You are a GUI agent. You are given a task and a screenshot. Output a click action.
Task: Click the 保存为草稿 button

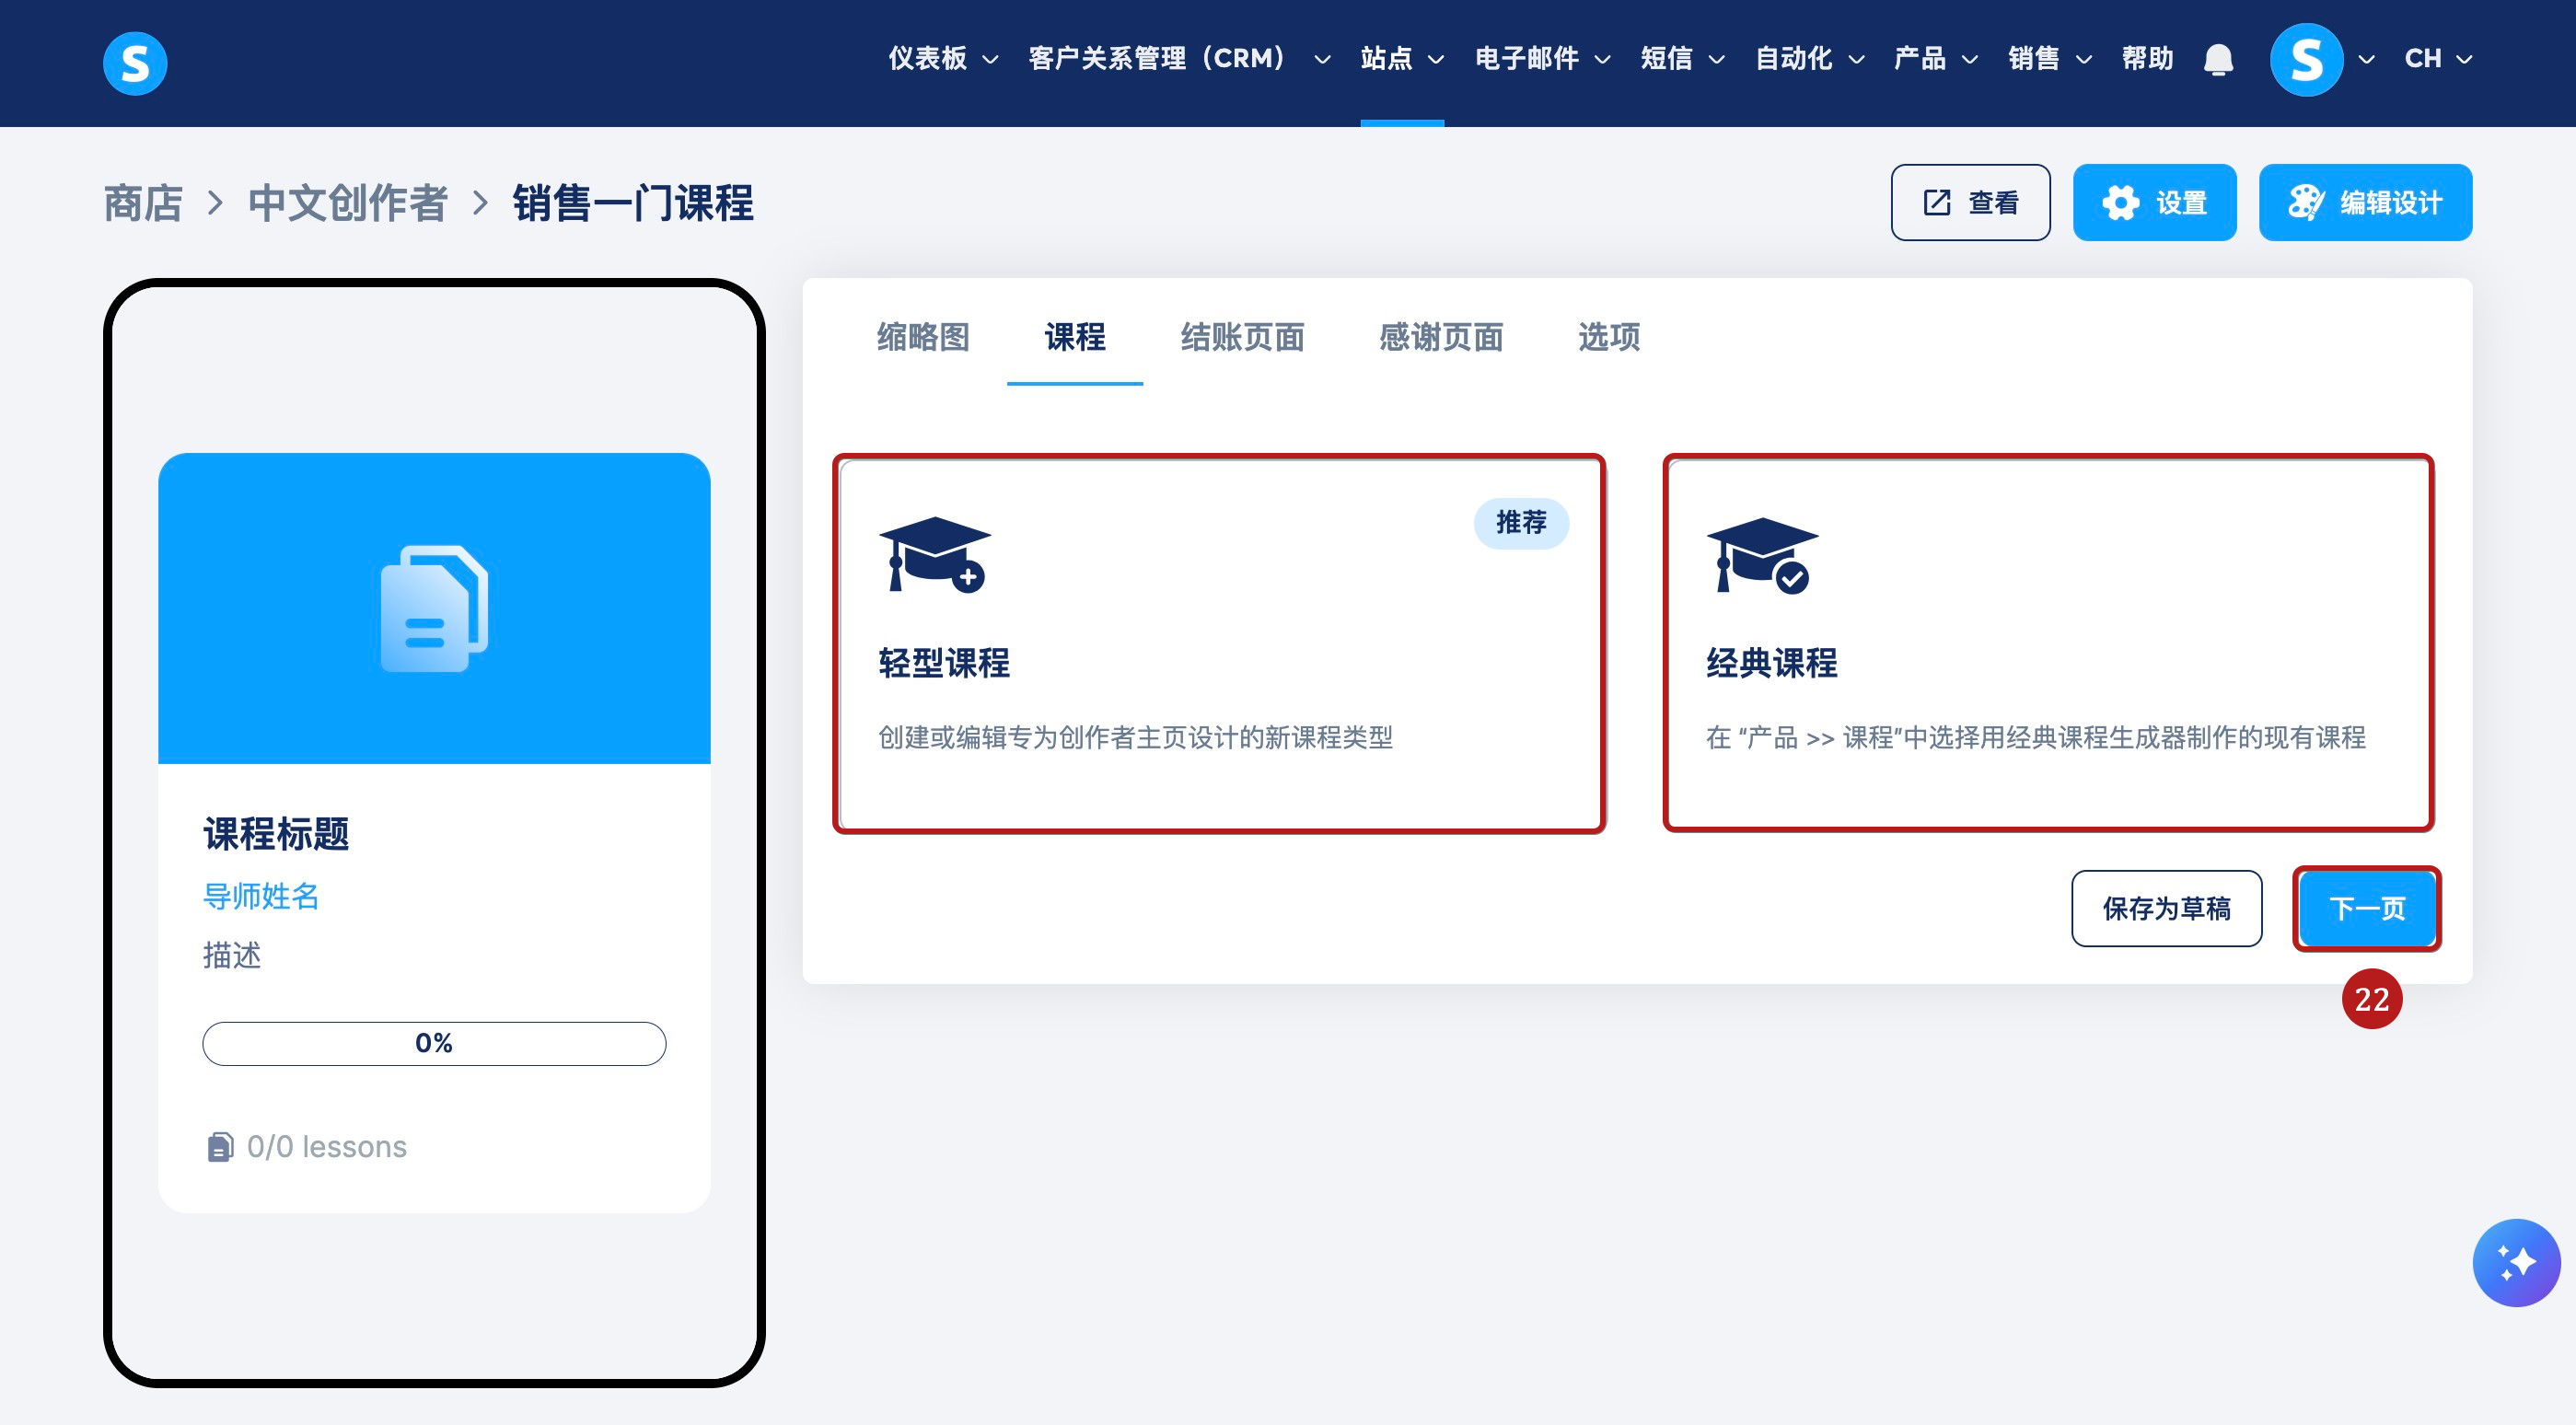(x=2165, y=908)
